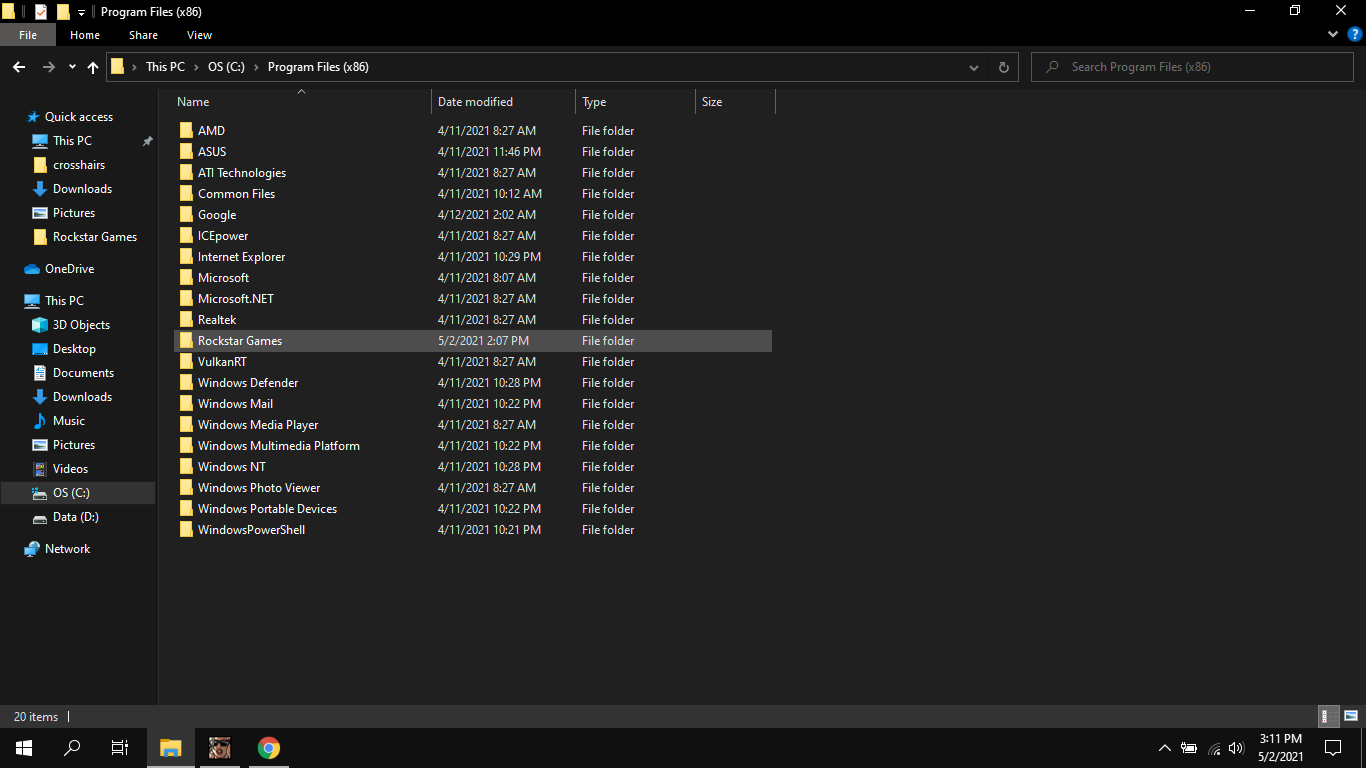Viewport: 1366px width, 768px height.
Task: Click the Forward navigation arrow
Action: (x=48, y=67)
